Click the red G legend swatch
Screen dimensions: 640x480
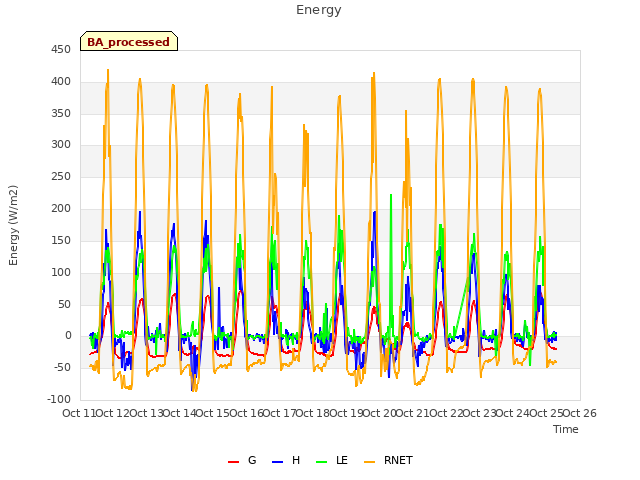(x=233, y=462)
